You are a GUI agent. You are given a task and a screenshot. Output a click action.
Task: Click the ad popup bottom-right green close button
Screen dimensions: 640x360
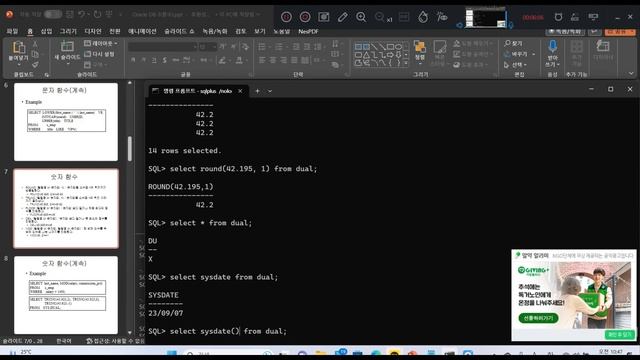point(620,334)
